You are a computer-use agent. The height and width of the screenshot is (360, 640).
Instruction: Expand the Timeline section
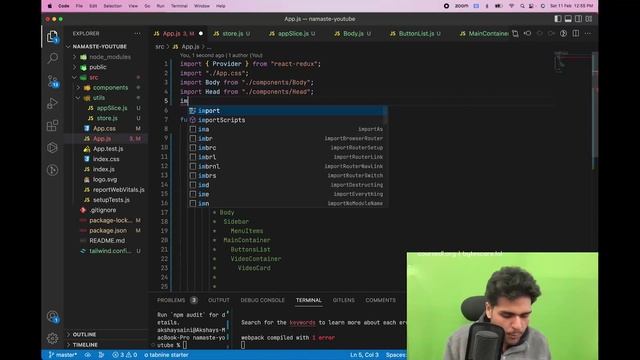[106, 344]
